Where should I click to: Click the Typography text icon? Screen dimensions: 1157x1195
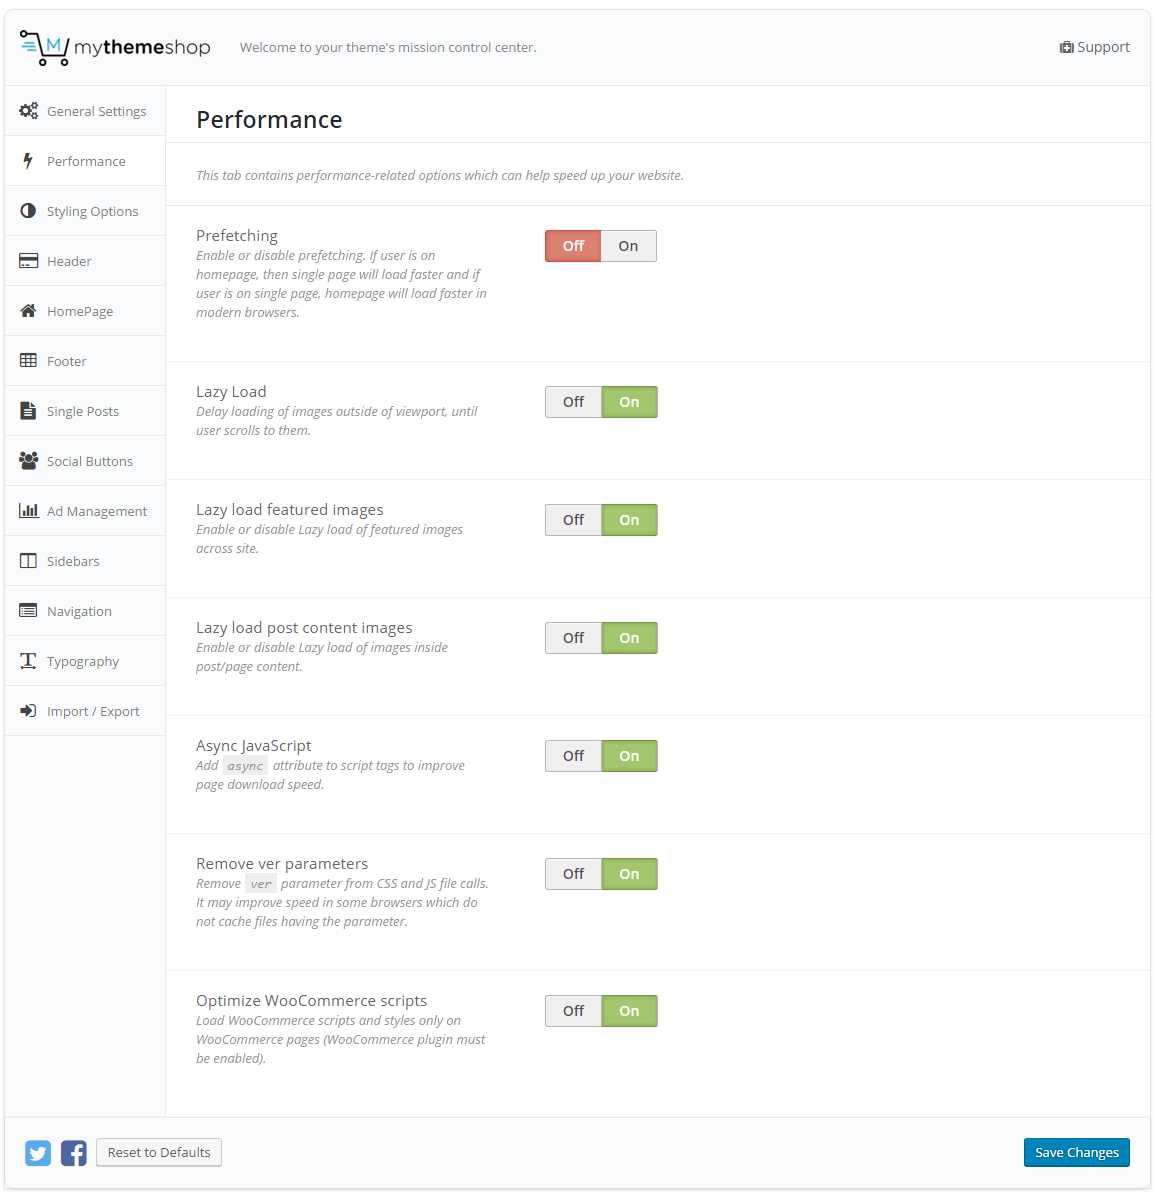tap(28, 661)
